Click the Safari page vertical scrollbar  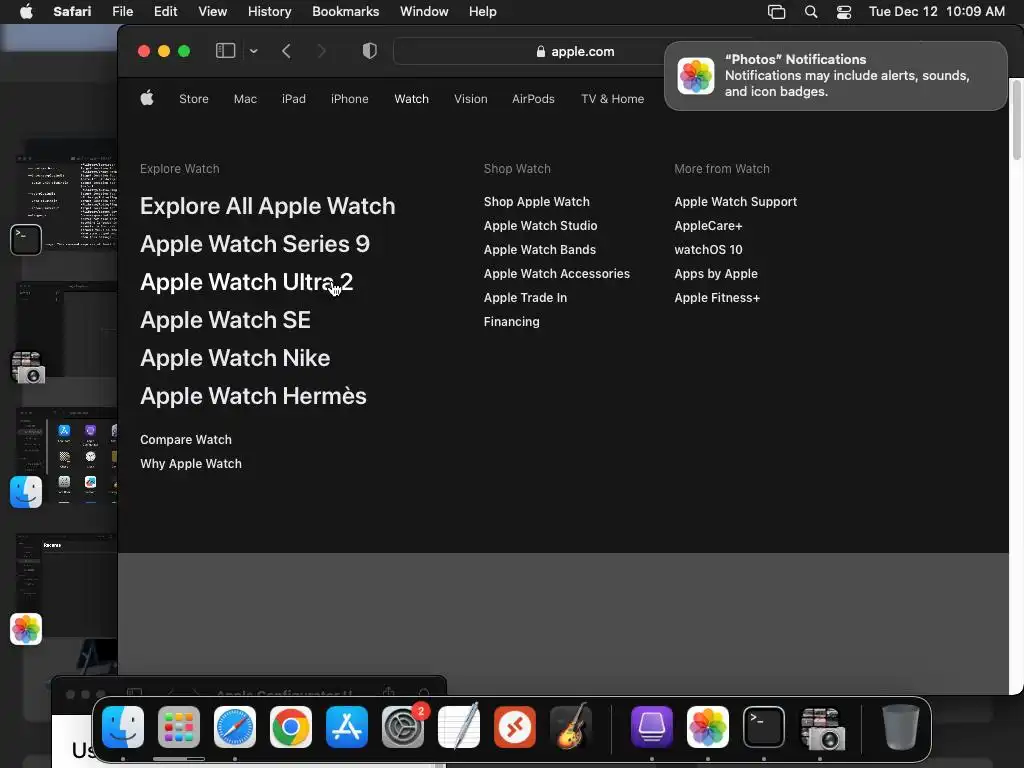click(x=1016, y=121)
